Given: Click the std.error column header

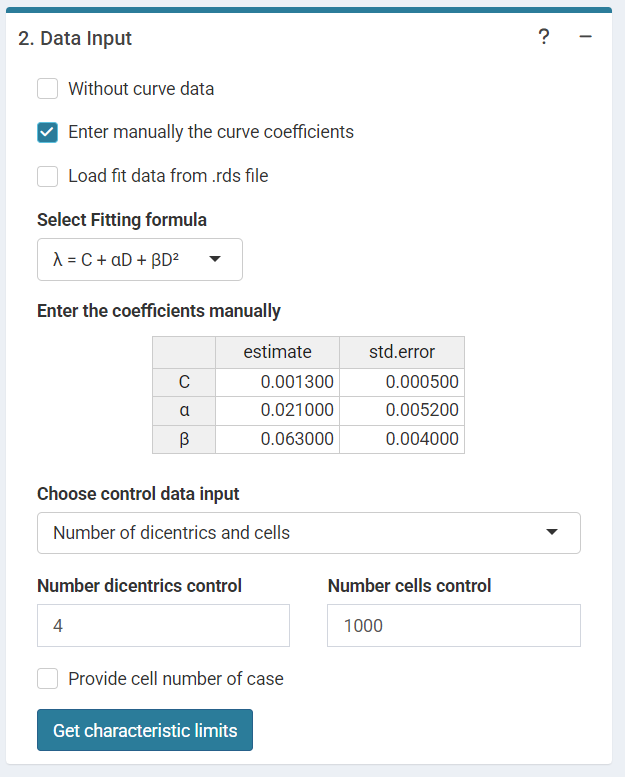Looking at the screenshot, I should [x=402, y=352].
